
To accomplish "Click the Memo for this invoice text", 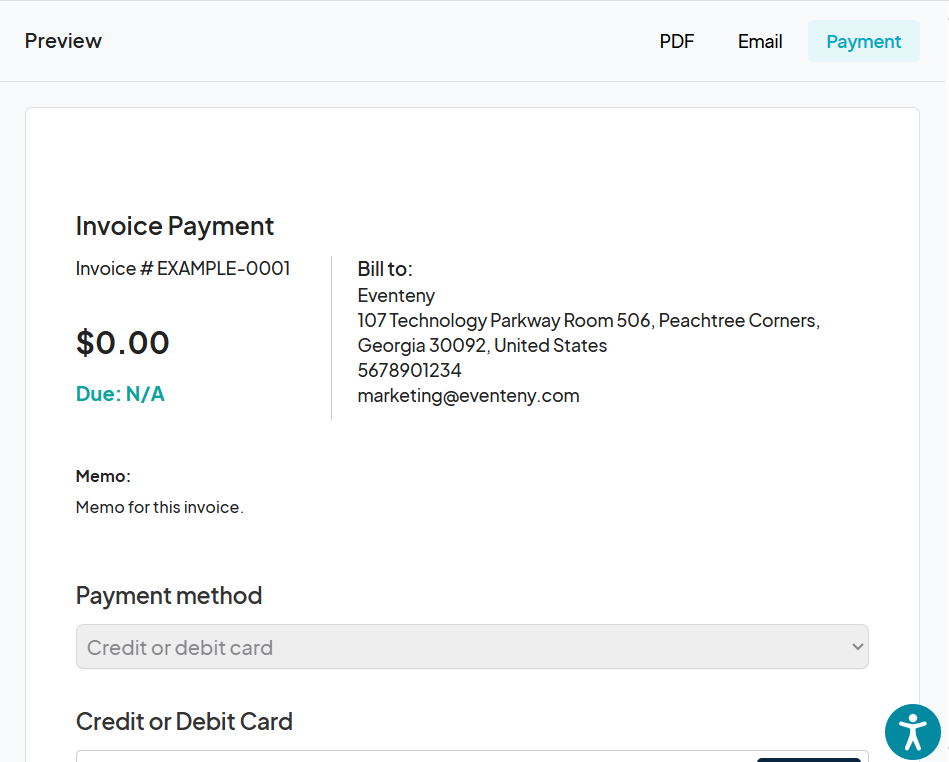I will coord(160,507).
